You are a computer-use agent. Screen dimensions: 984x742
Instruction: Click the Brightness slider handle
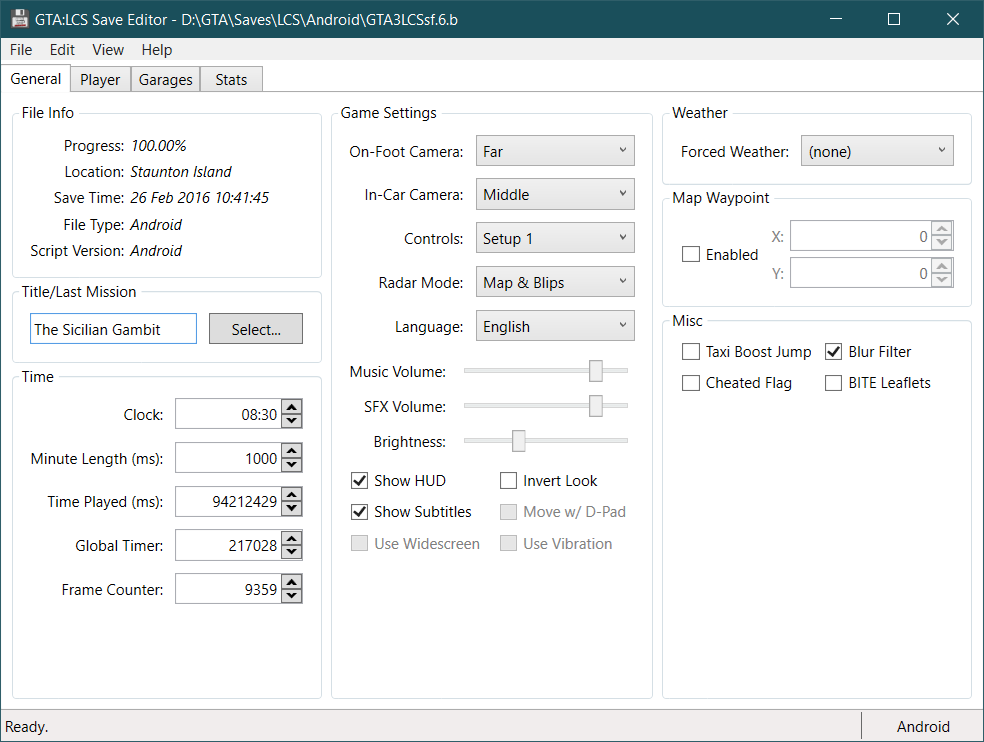(x=518, y=441)
